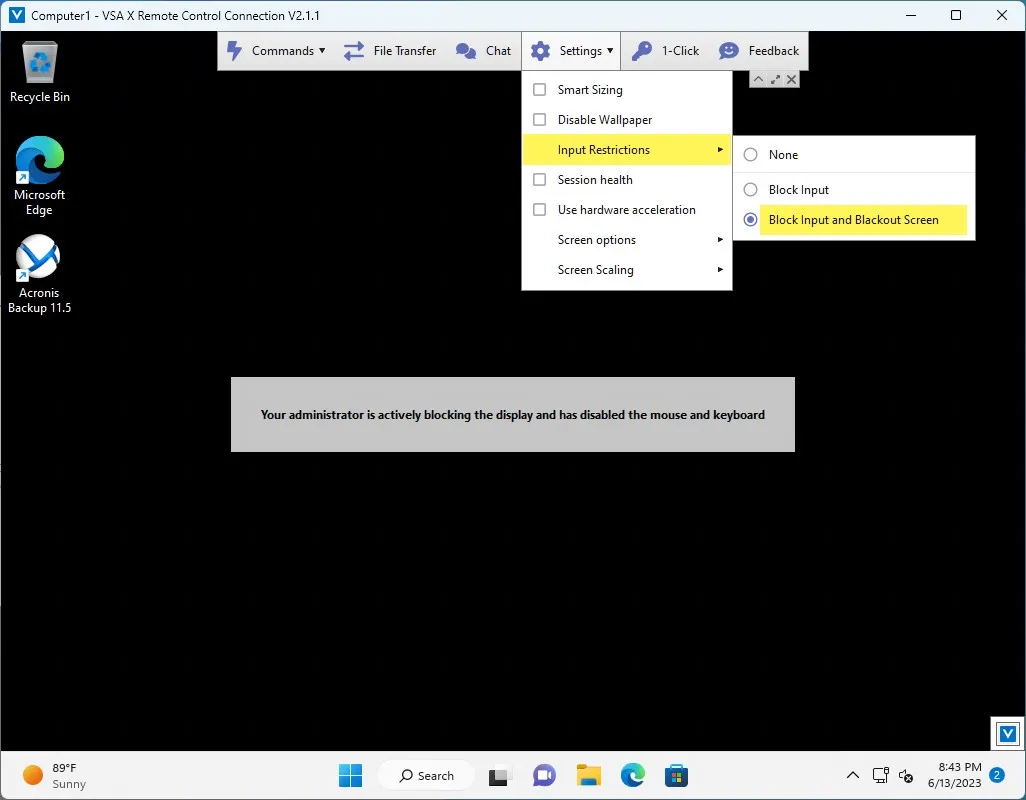Click the taskbar Search box
This screenshot has width=1026, height=800.
point(427,775)
